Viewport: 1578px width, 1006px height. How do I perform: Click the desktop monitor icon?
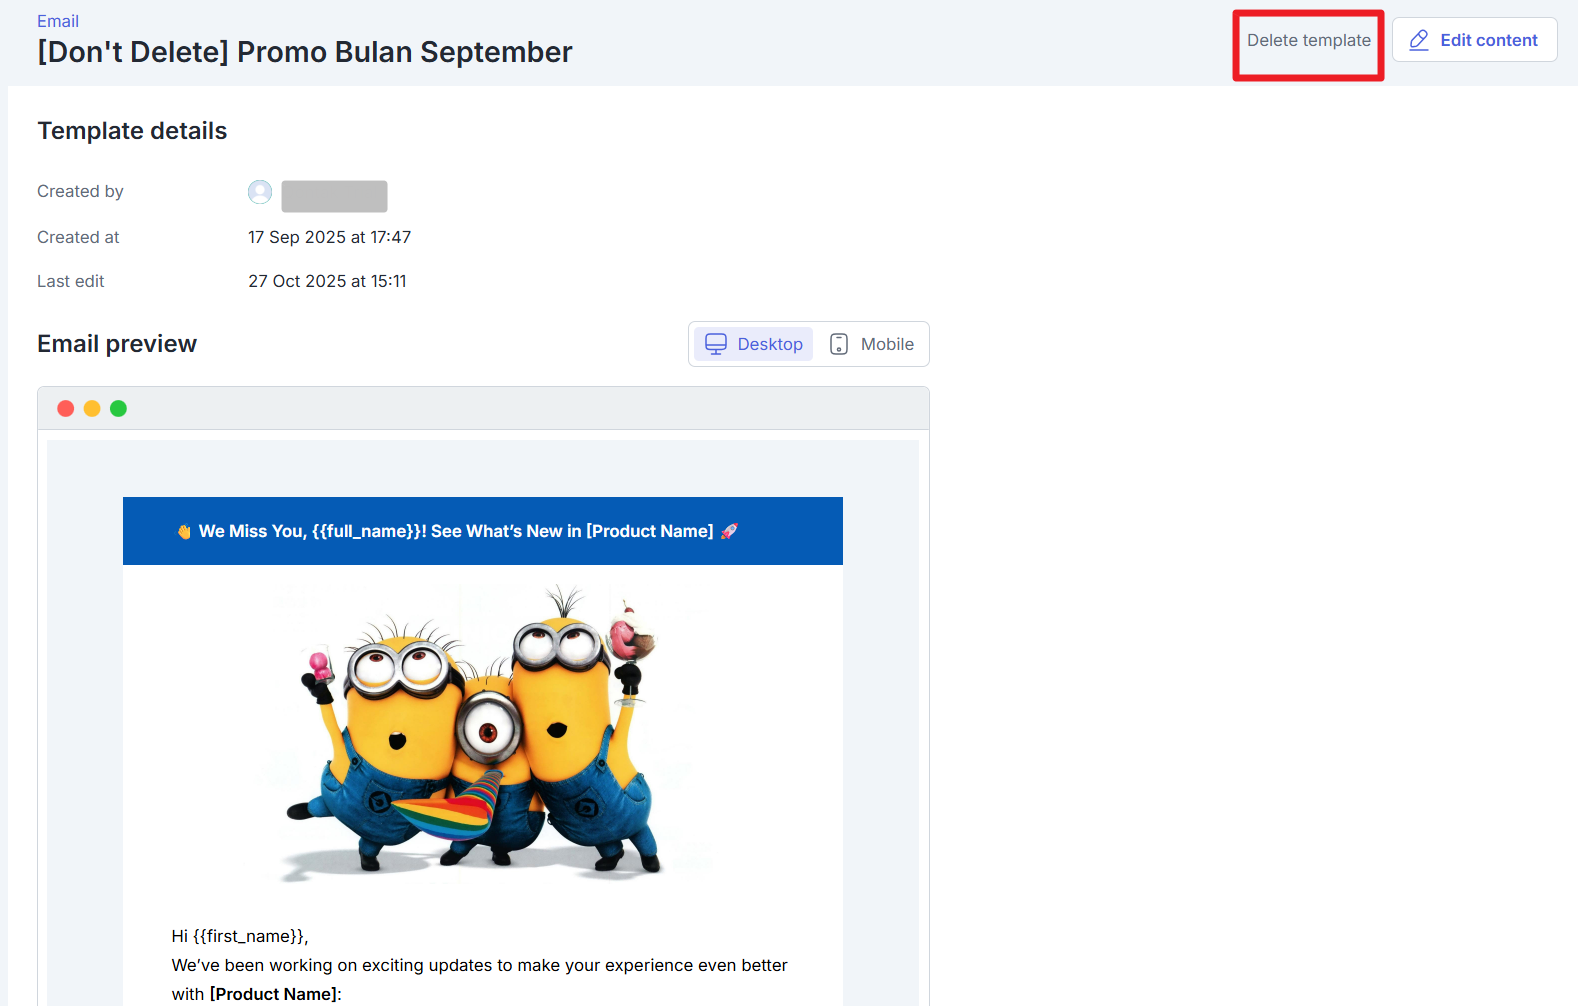tap(716, 344)
